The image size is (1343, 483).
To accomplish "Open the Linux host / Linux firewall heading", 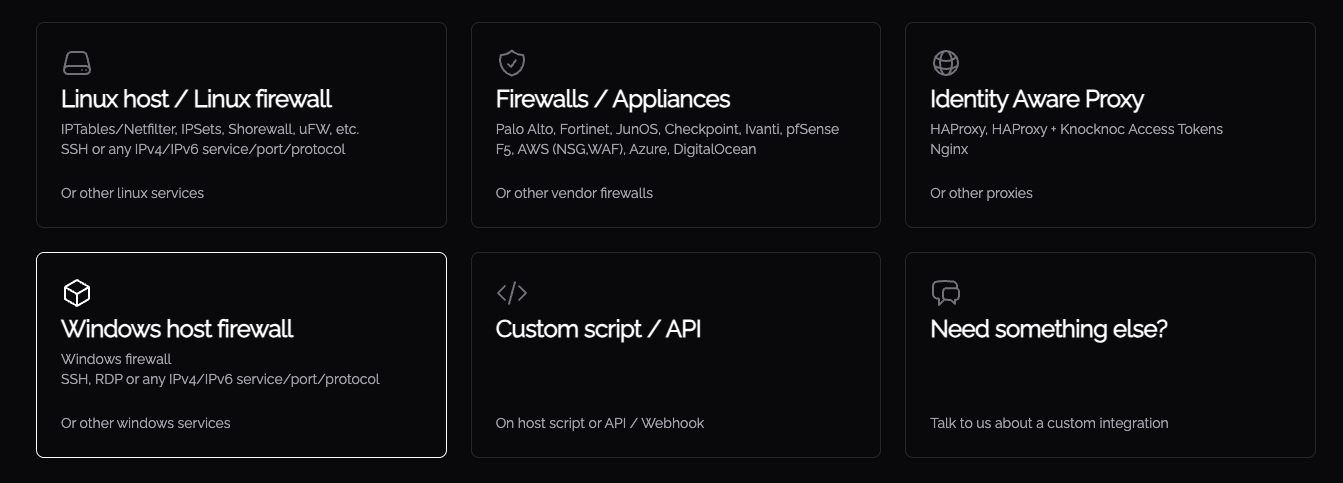I will point(196,99).
